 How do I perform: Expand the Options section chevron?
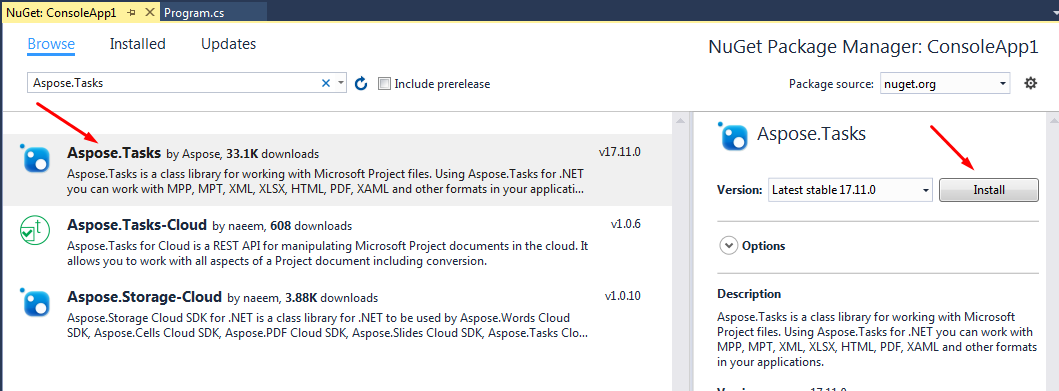728,246
